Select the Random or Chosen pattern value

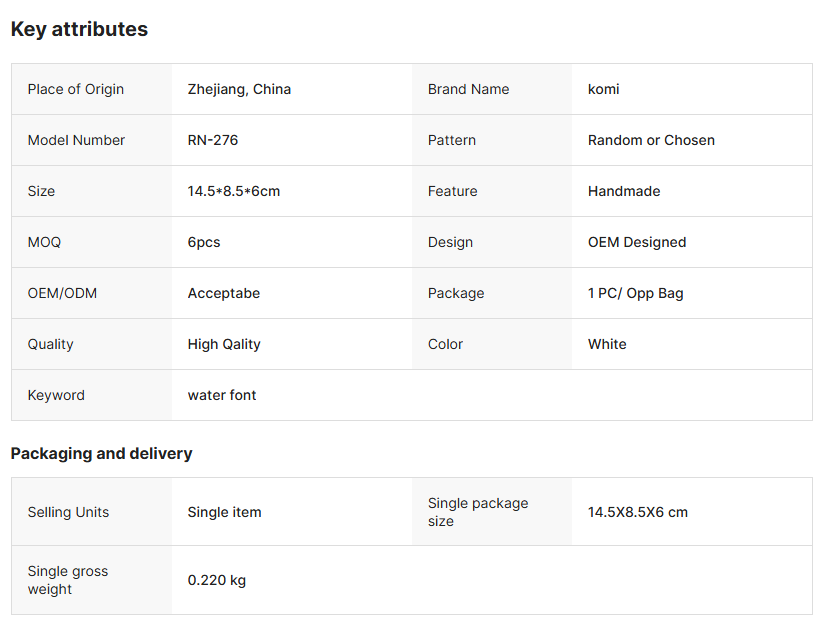tap(651, 140)
